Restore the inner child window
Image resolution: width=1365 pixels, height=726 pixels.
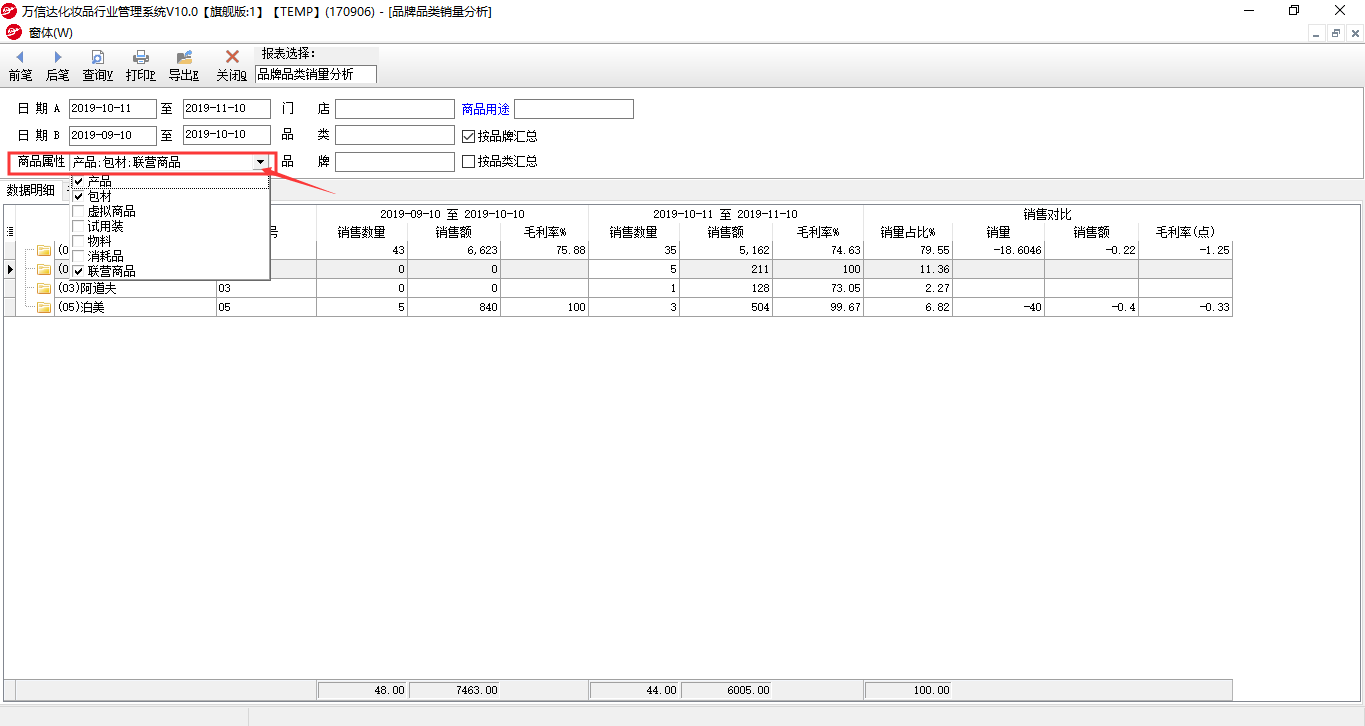[1336, 33]
